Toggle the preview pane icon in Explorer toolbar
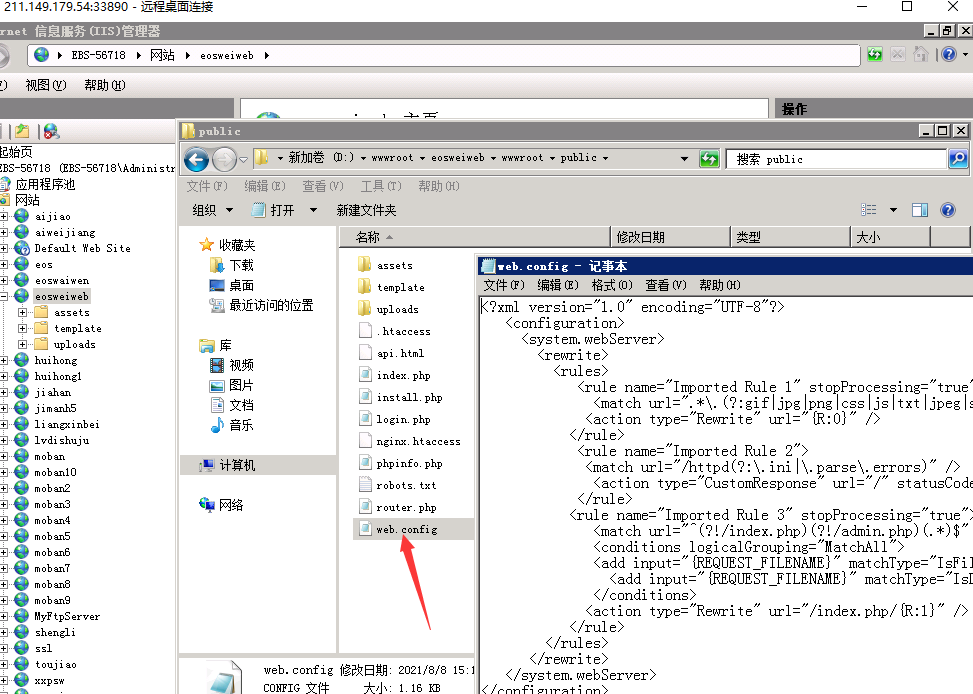Viewport: 973px width, 694px height. [920, 210]
